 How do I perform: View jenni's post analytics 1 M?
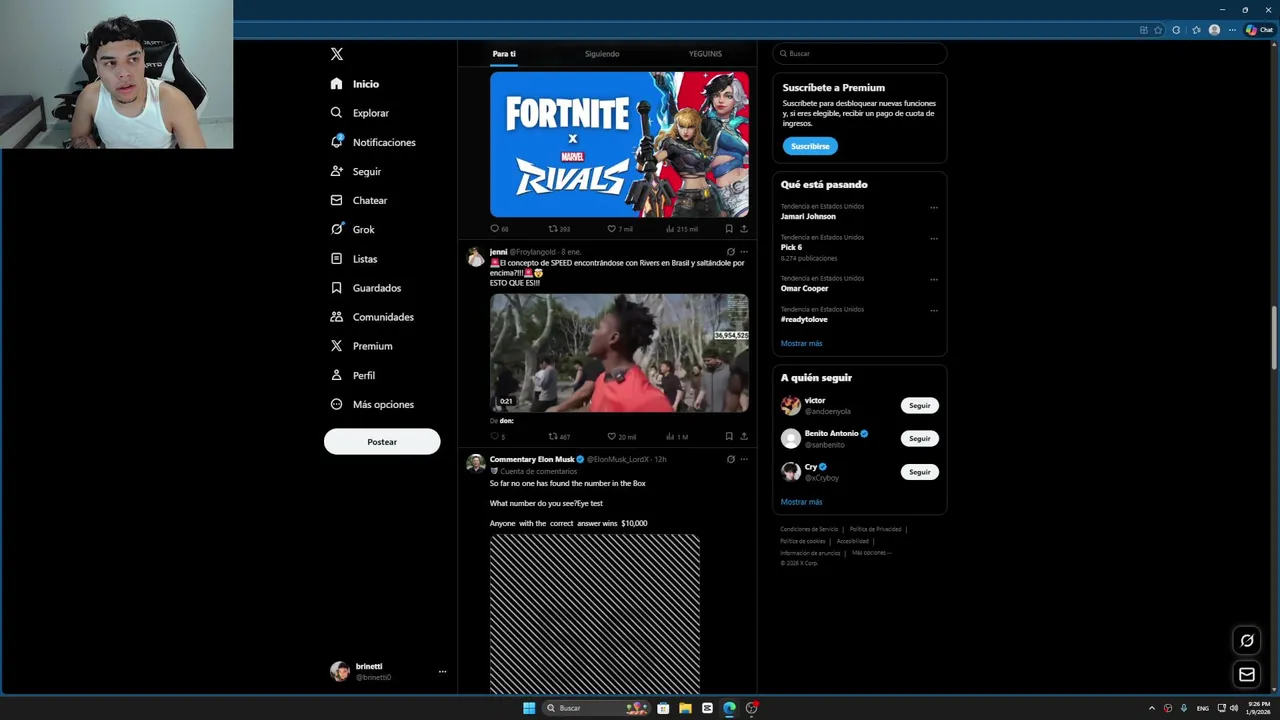point(677,437)
